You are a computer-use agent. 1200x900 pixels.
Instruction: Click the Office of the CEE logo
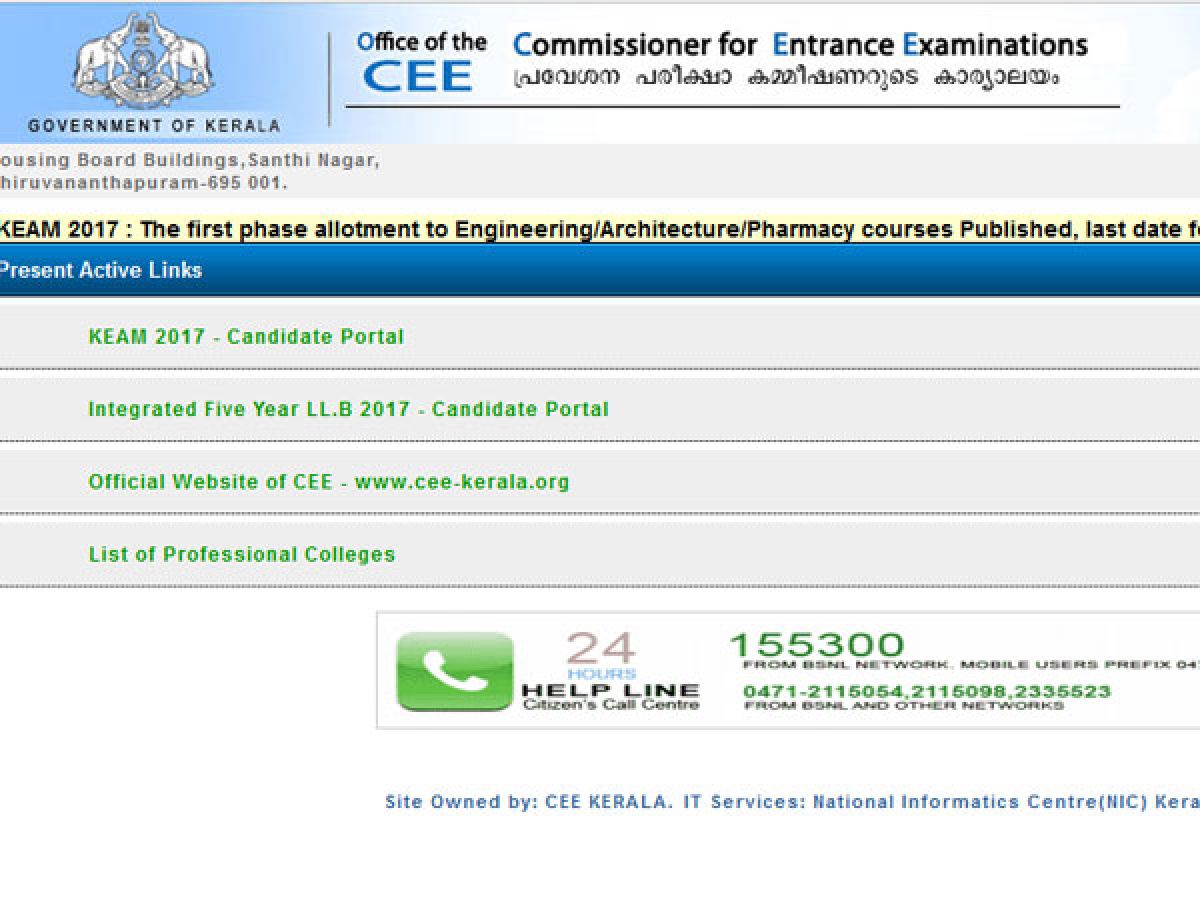pos(420,62)
